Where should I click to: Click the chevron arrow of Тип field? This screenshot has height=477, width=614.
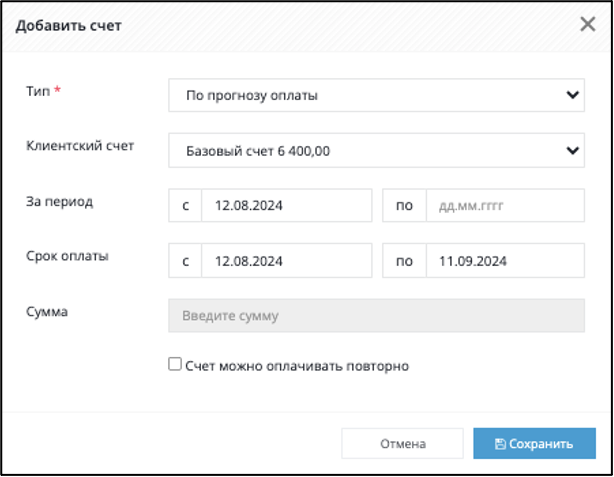pyautogui.click(x=572, y=95)
